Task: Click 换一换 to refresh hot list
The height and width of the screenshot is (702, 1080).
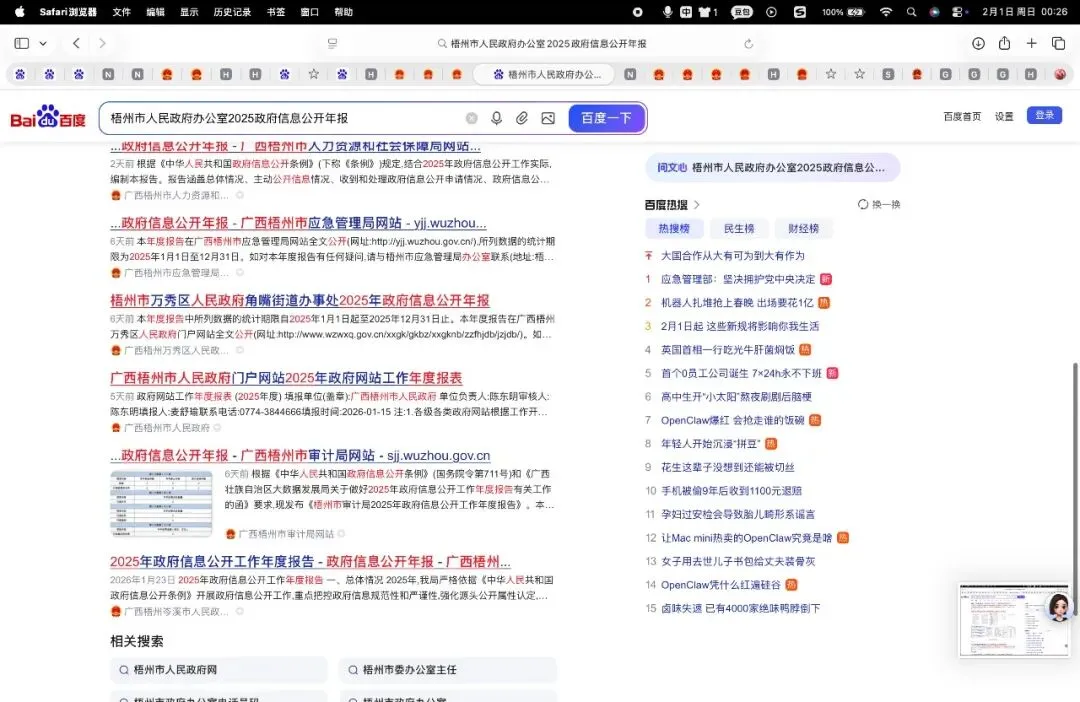Action: pos(879,205)
